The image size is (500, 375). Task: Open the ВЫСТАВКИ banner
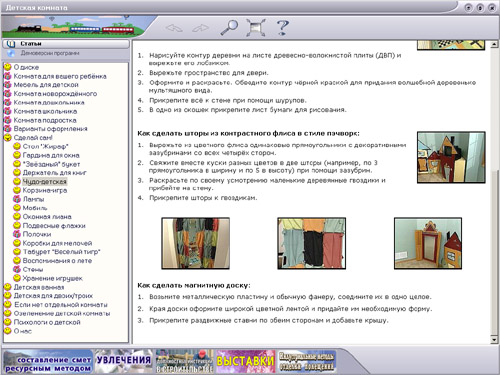tap(246, 361)
